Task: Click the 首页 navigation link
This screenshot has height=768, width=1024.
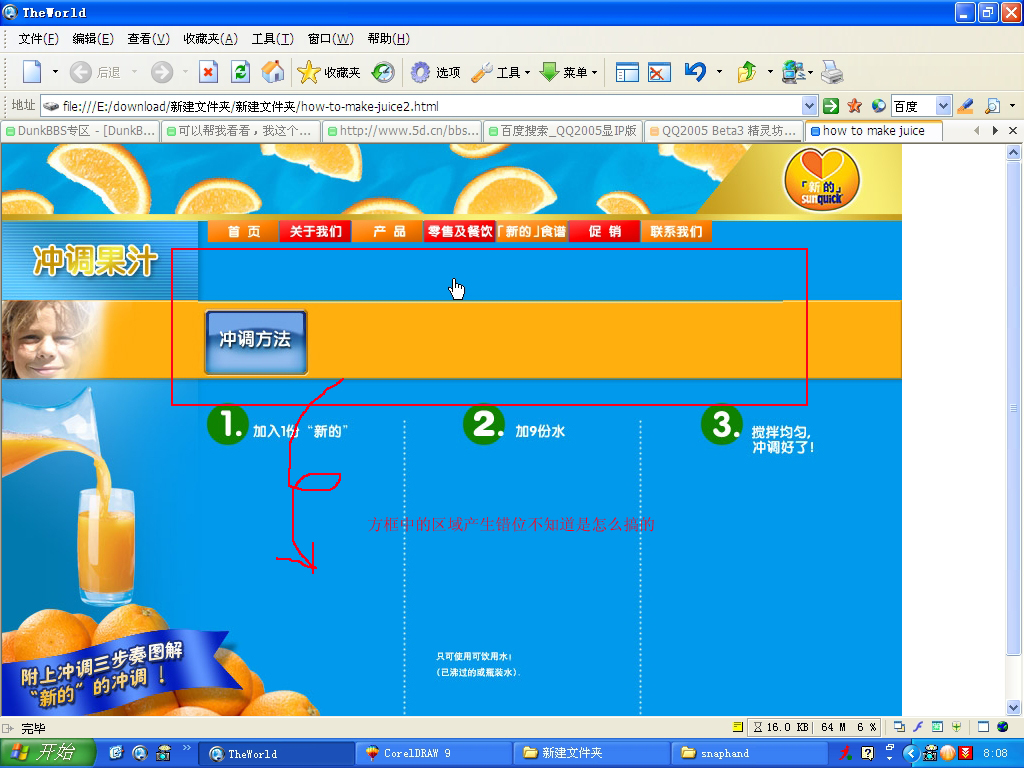Action: pos(244,231)
